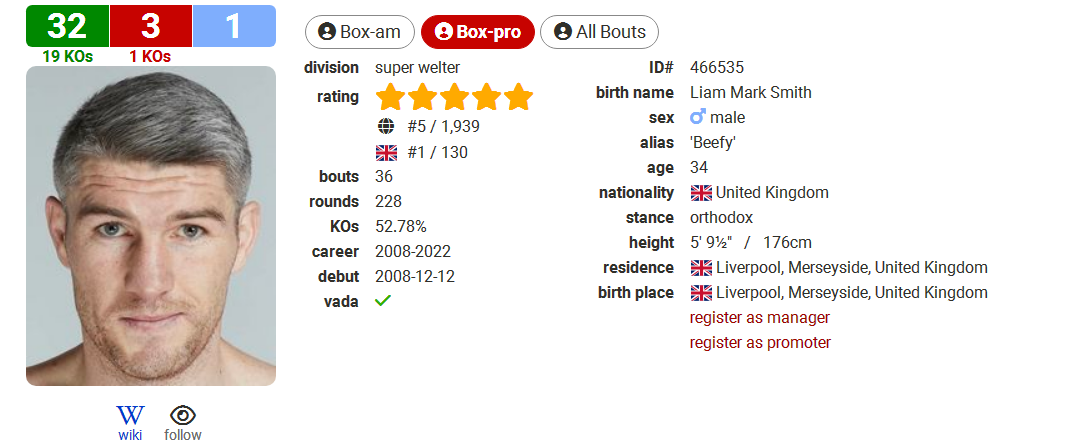Click the blue 1 draws box

pos(234,26)
